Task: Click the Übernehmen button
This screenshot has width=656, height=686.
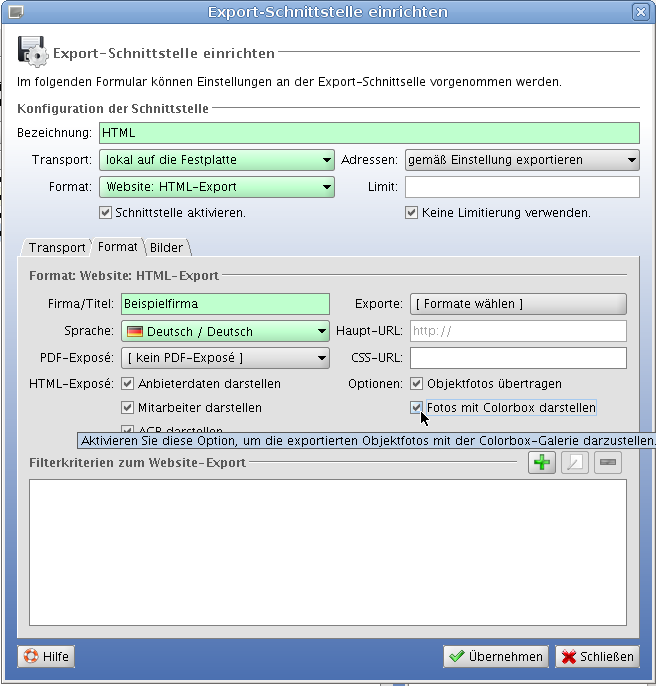Action: coord(496,657)
